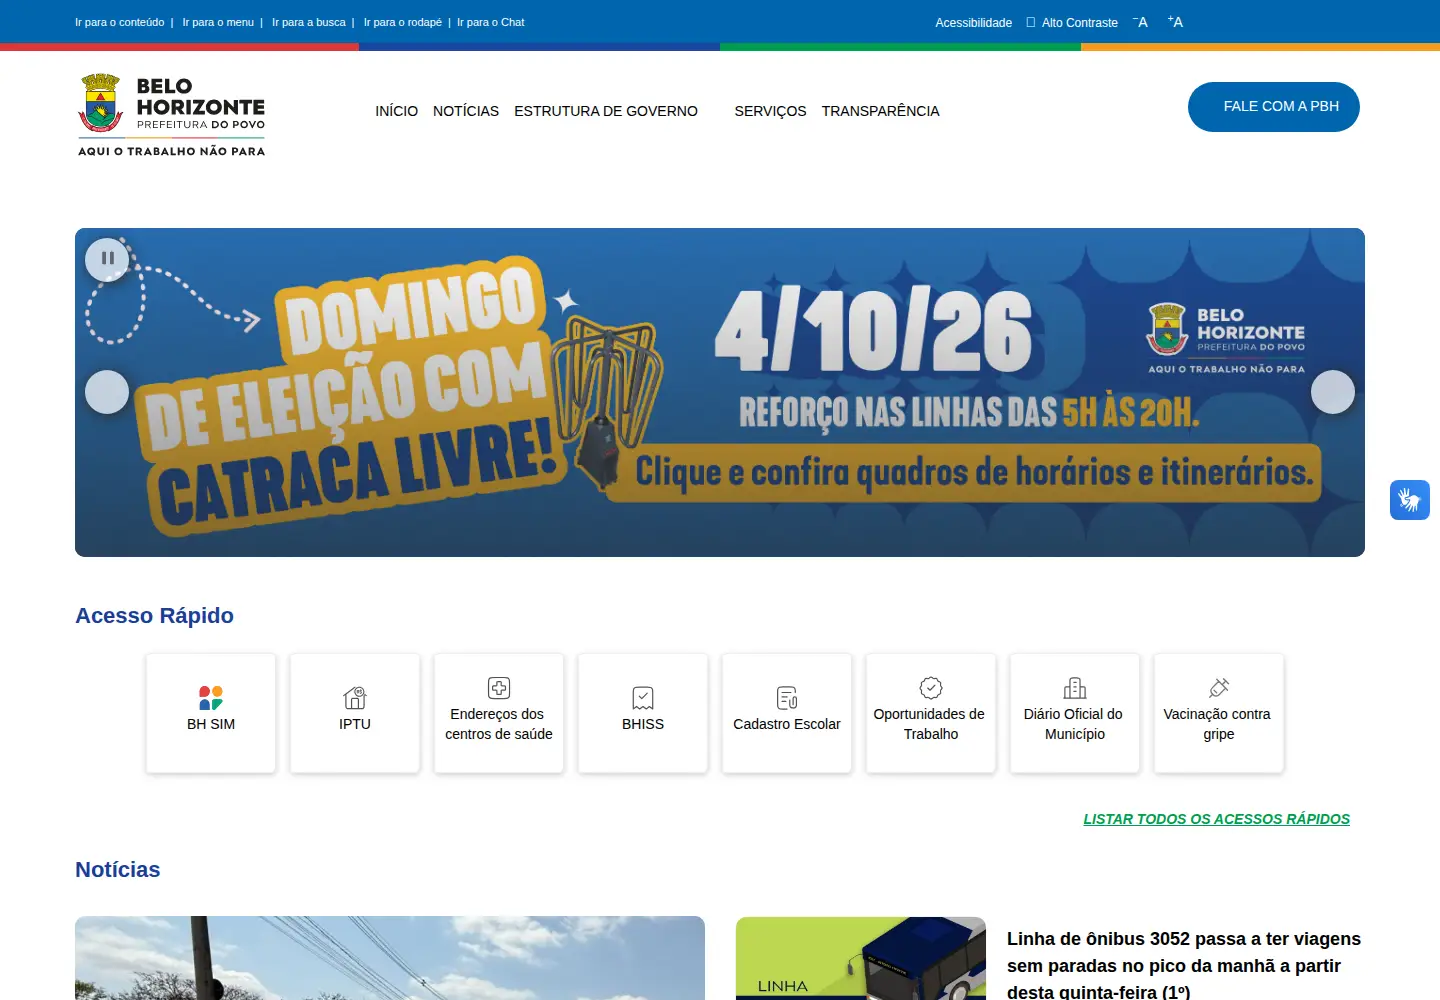Screen dimensions: 1440x1000
Task: Open the TRANSPARÊNCIA menu item
Action: pos(881,111)
